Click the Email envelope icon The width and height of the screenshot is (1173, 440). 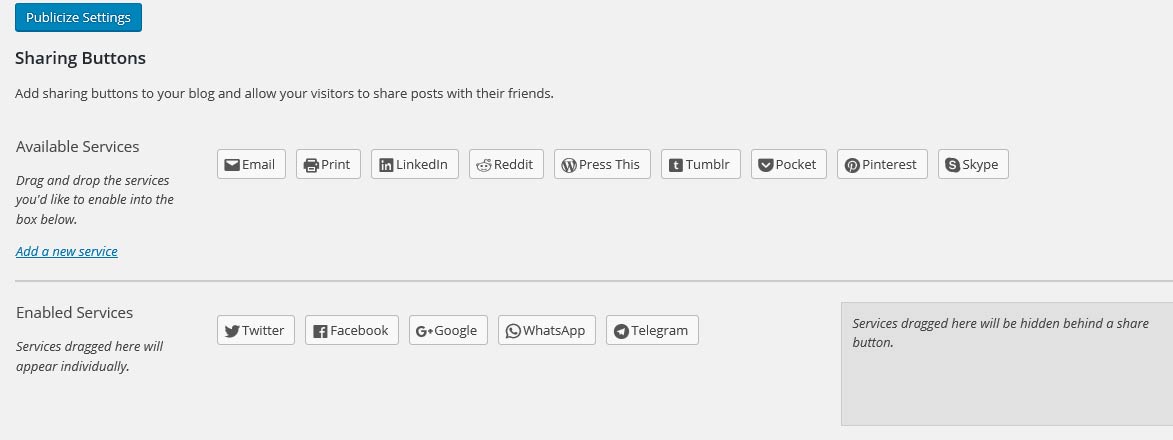[232, 165]
